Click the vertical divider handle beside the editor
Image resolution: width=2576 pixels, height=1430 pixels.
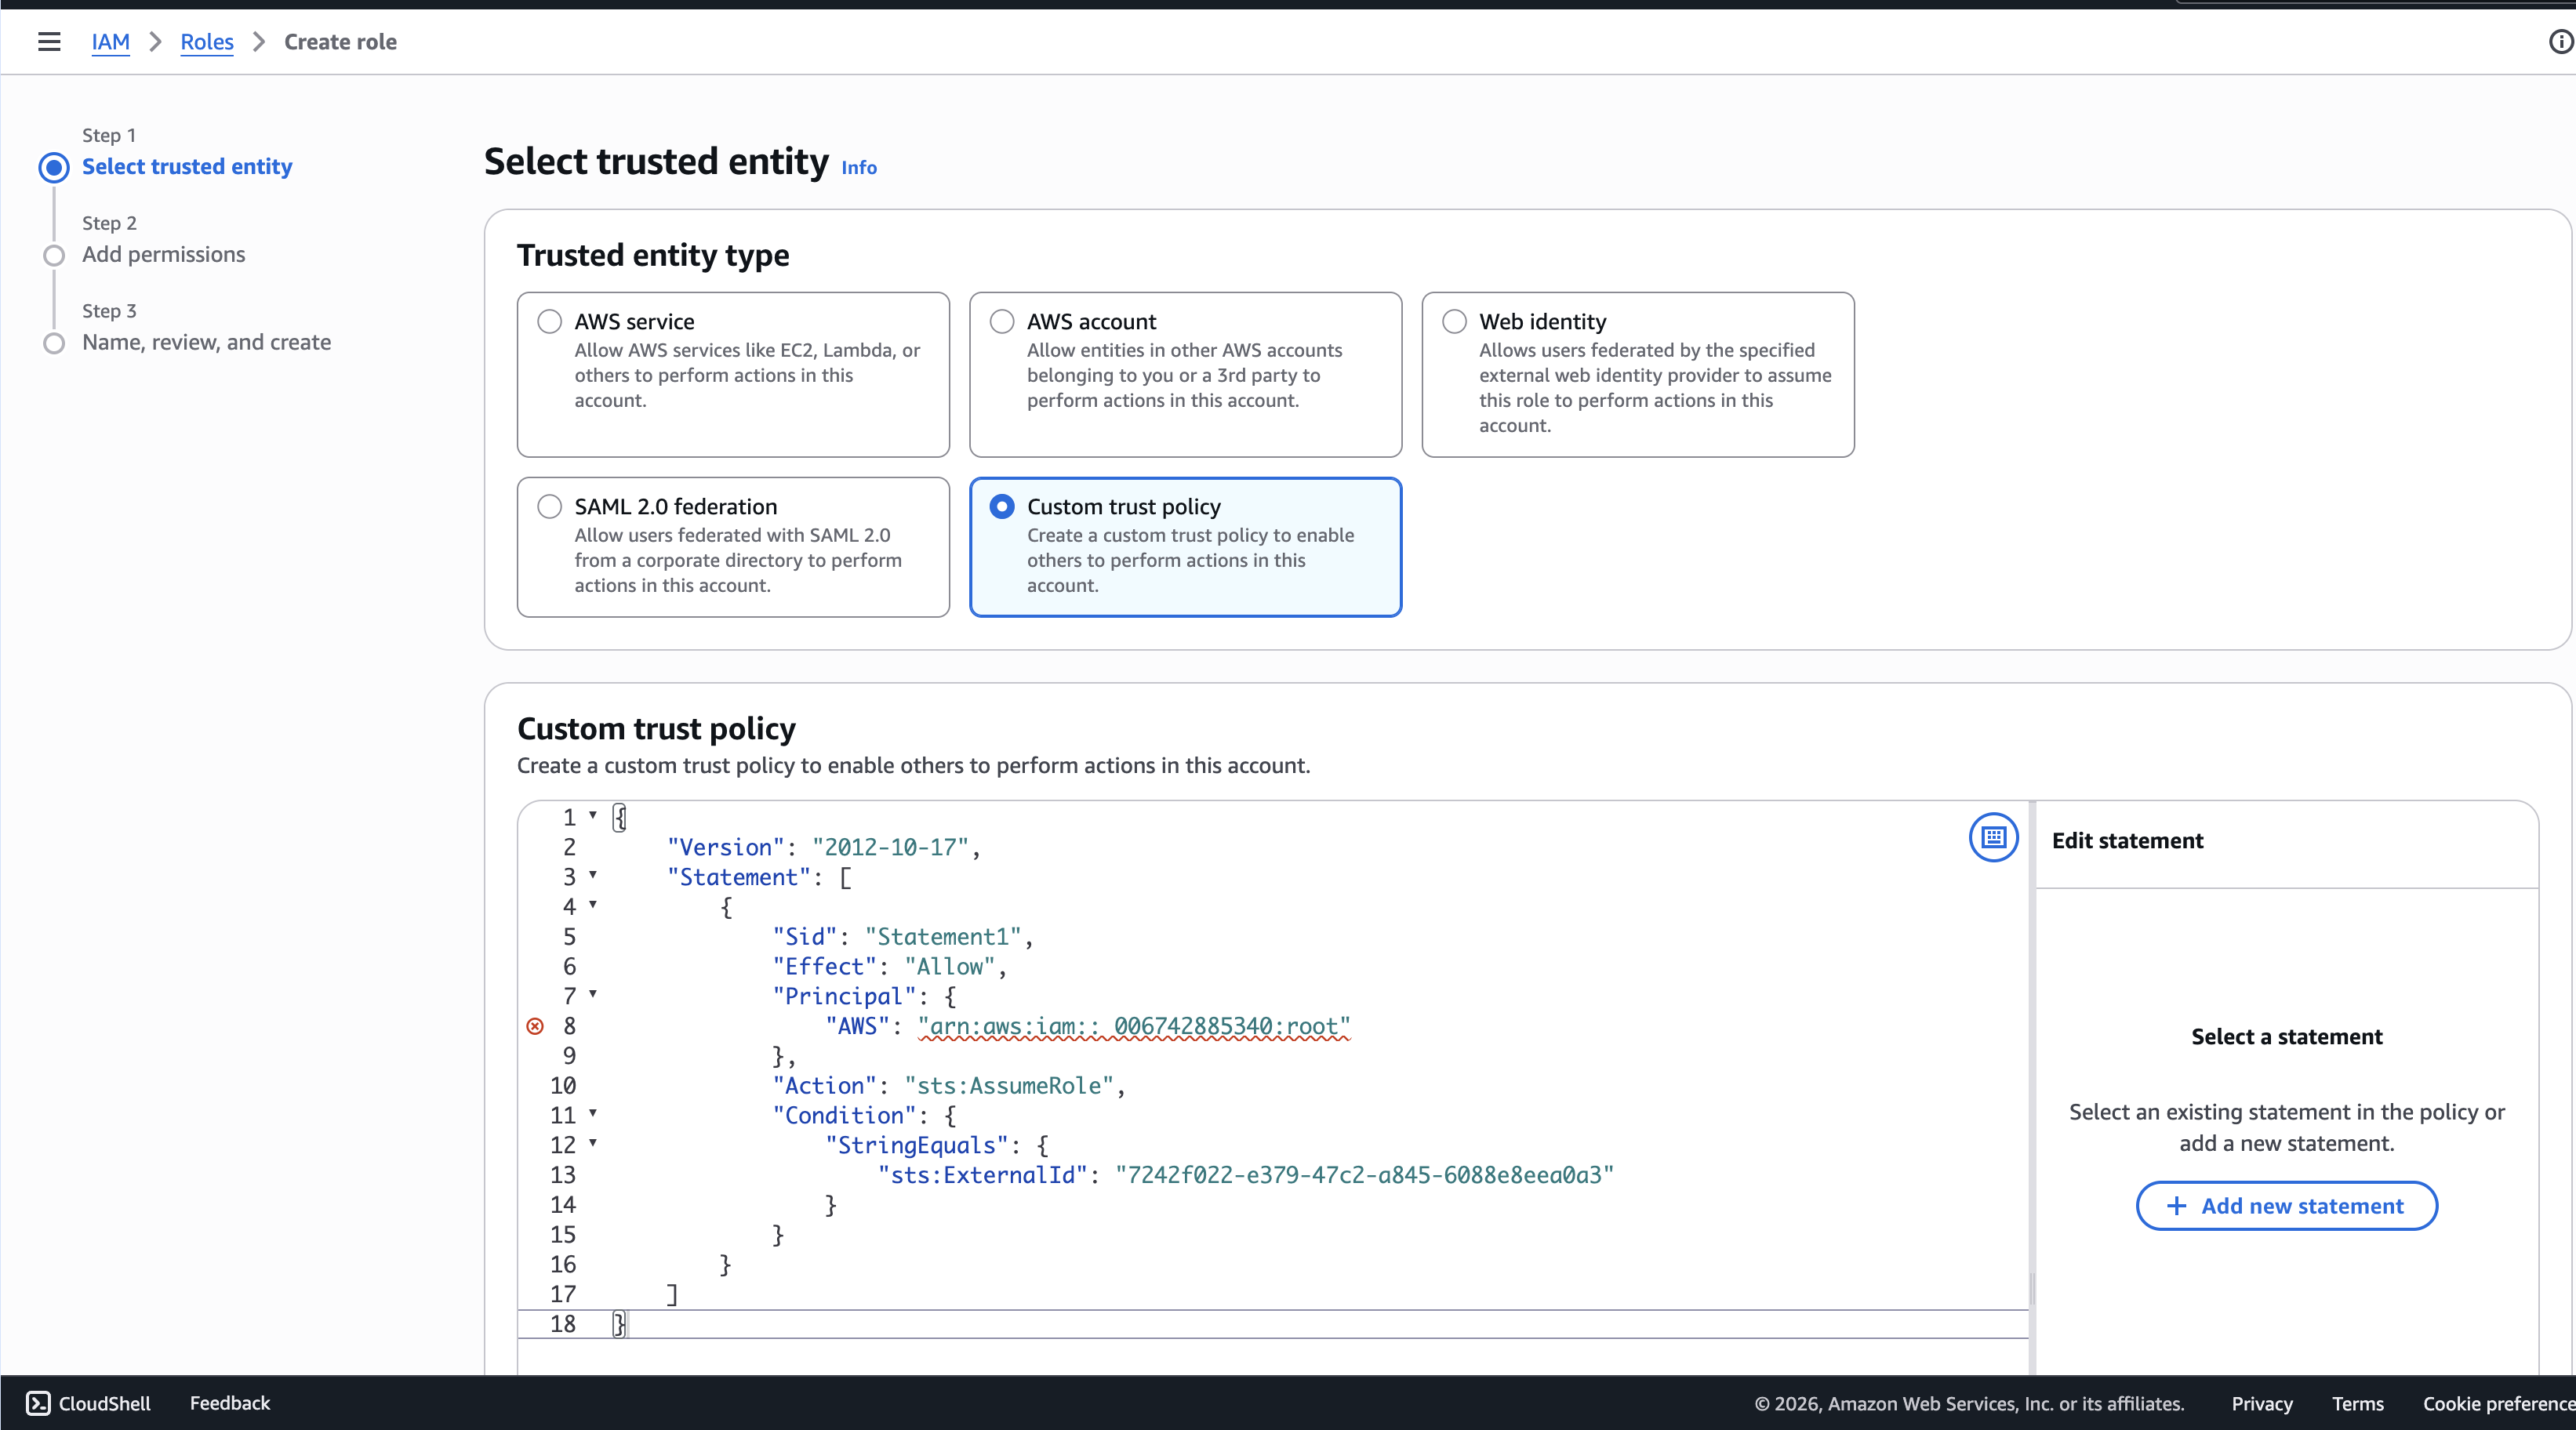(x=2032, y=1290)
